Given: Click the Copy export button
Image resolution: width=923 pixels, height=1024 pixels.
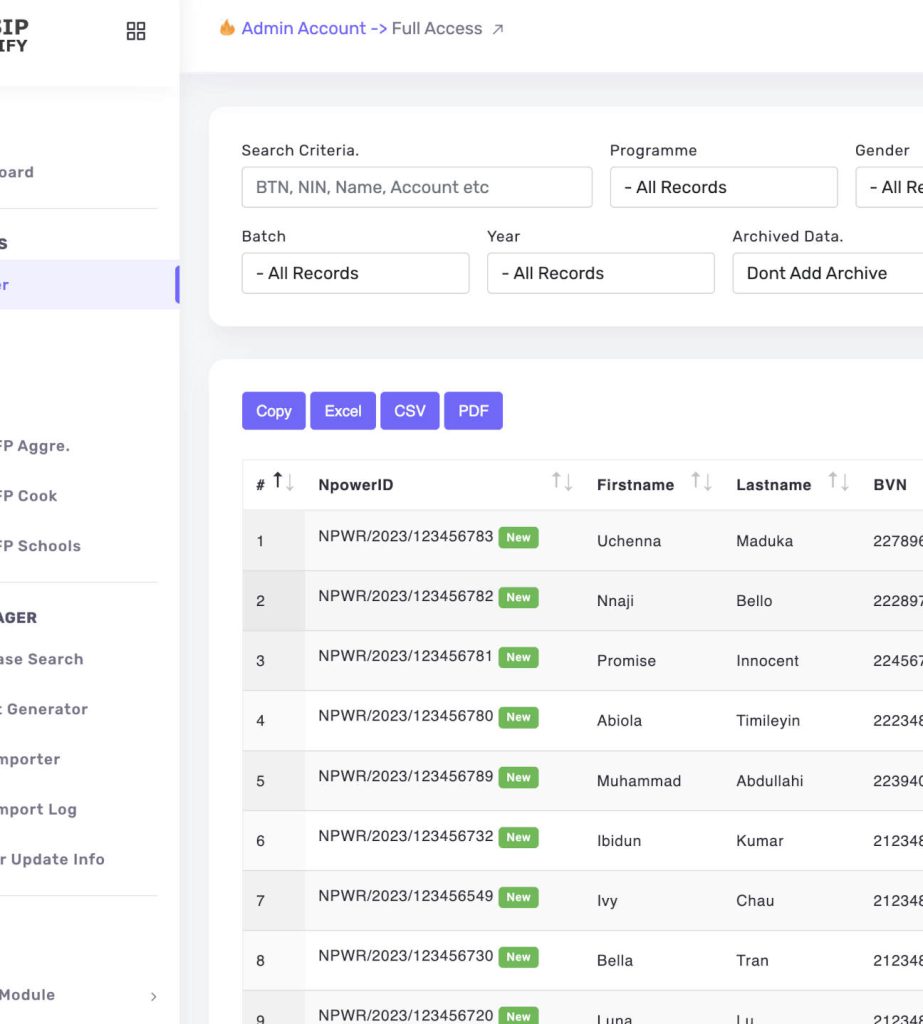Looking at the screenshot, I should click(x=273, y=411).
